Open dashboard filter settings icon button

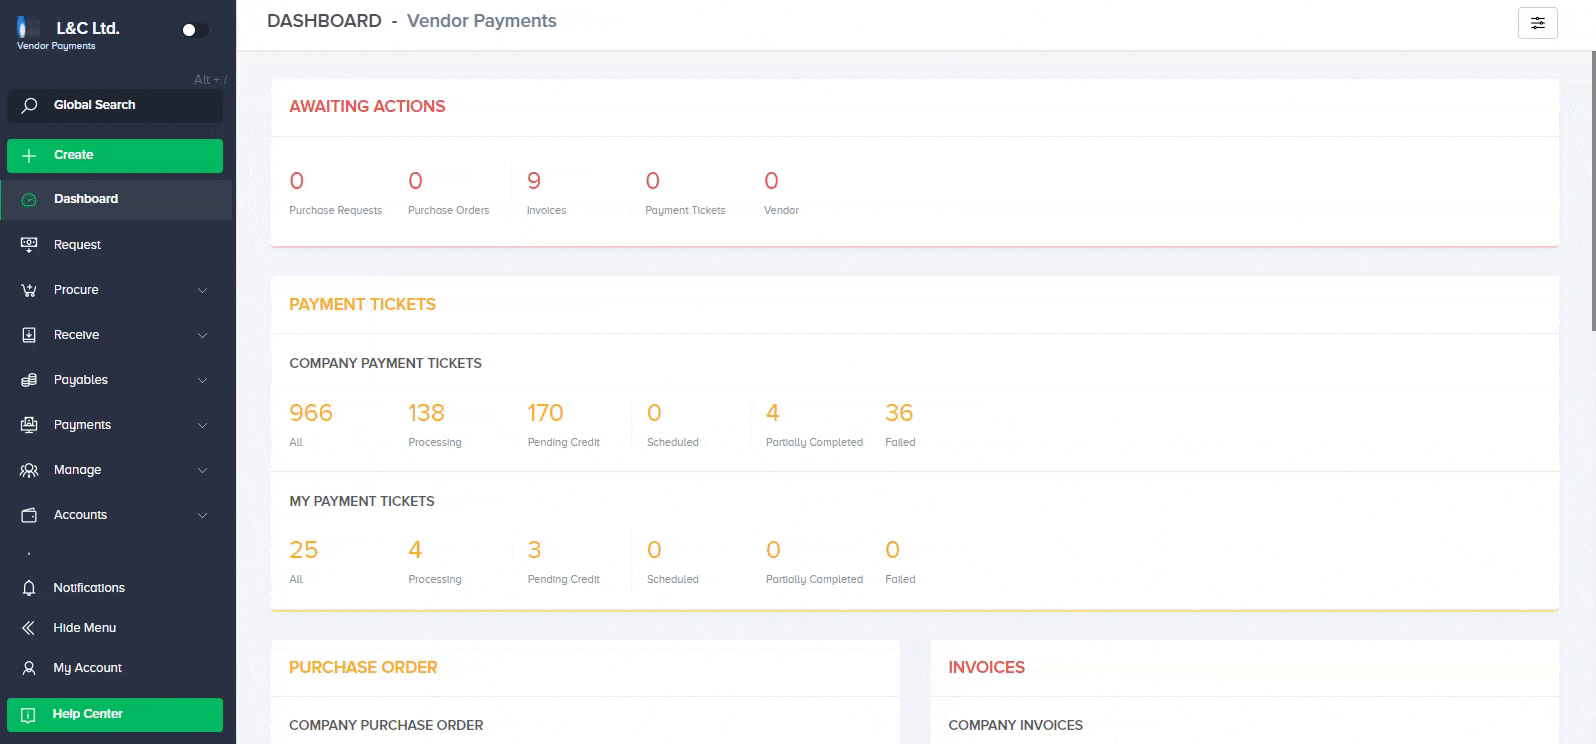(1538, 23)
